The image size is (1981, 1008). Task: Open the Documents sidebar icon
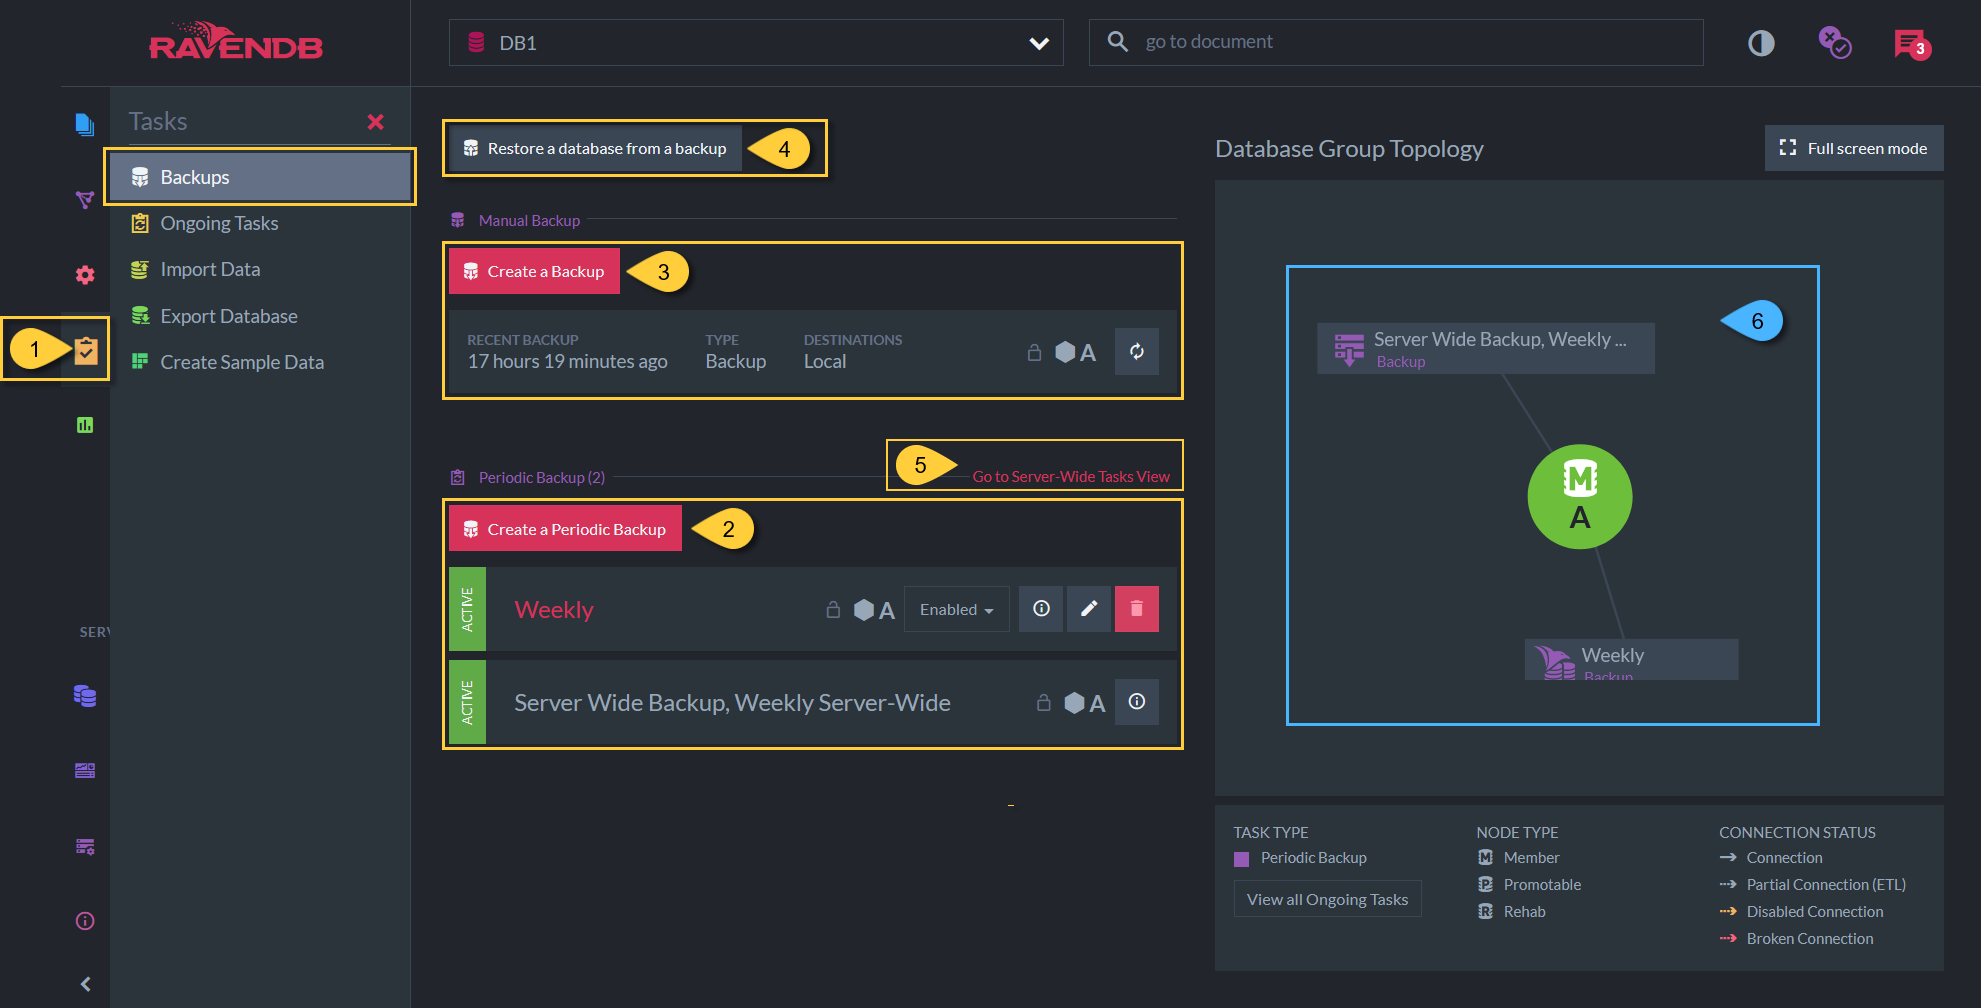[85, 124]
